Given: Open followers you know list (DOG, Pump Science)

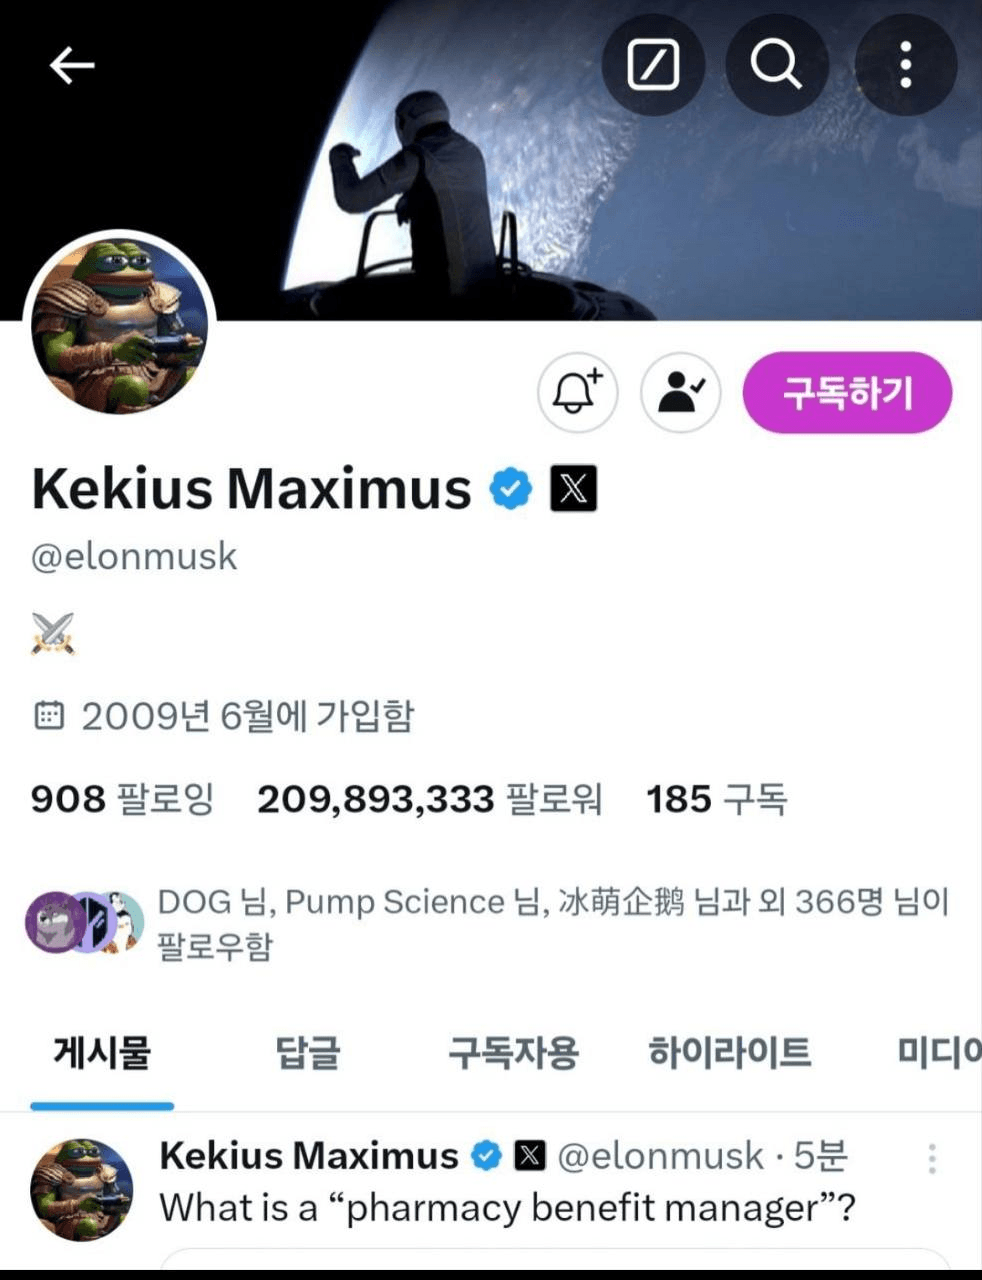Looking at the screenshot, I should pos(487,923).
